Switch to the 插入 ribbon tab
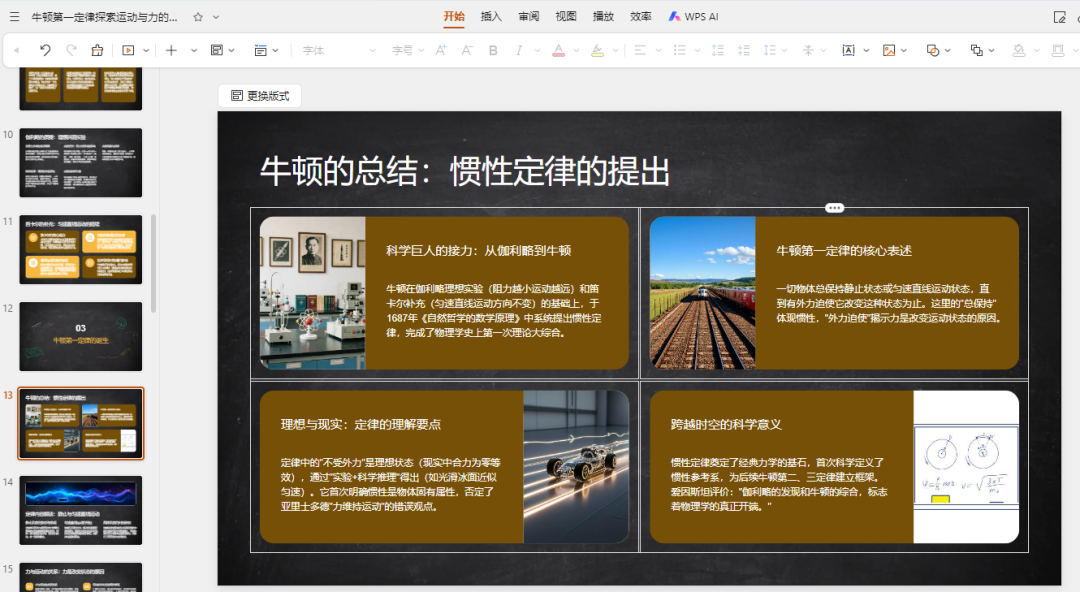The image size is (1080, 592). [x=491, y=16]
